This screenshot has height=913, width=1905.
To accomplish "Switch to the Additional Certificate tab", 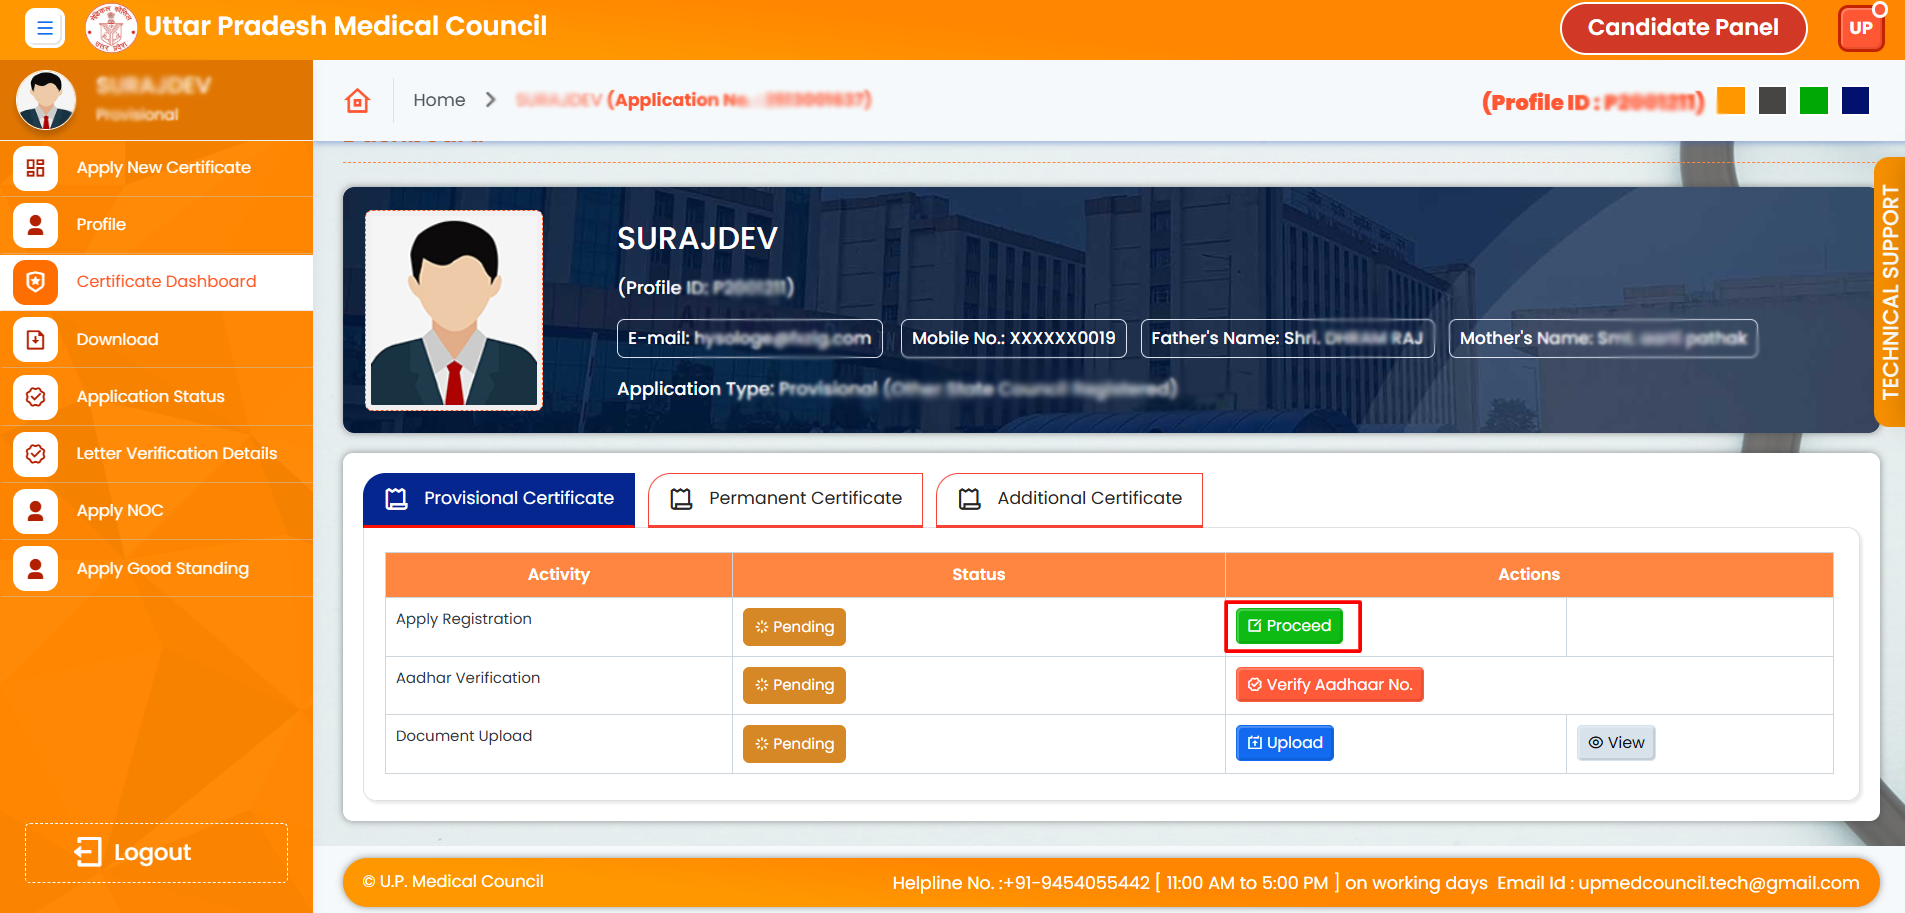I will coord(1069,499).
